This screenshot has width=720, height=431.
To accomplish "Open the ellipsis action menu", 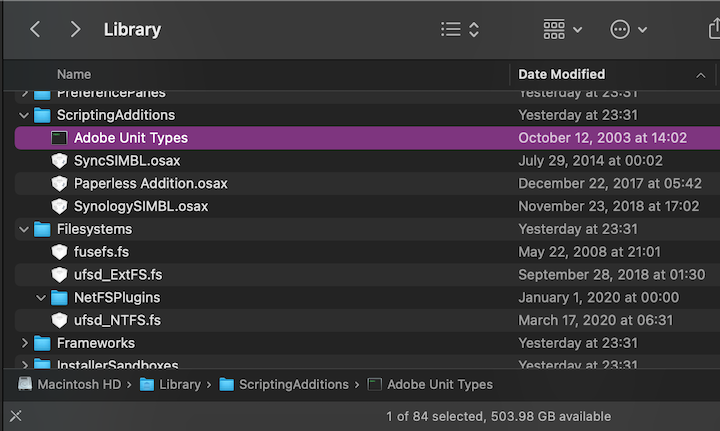I will [x=628, y=29].
